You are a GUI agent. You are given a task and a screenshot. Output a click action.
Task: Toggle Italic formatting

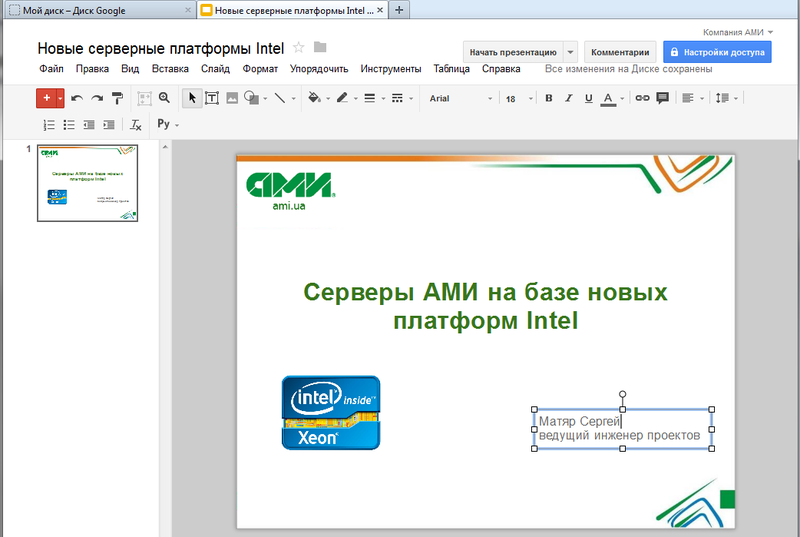(x=568, y=98)
